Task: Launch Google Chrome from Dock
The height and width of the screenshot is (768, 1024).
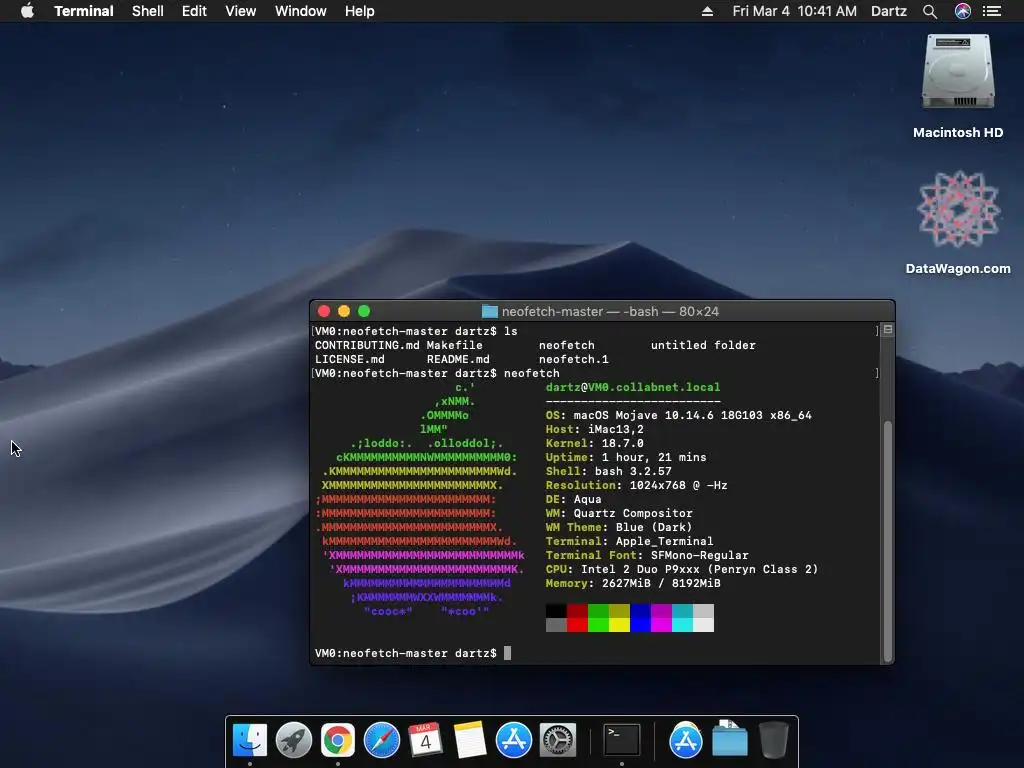Action: click(338, 740)
